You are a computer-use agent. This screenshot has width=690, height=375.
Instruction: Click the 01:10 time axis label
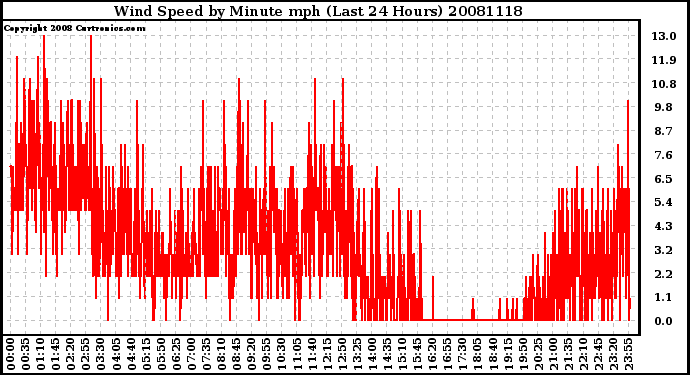(40, 354)
